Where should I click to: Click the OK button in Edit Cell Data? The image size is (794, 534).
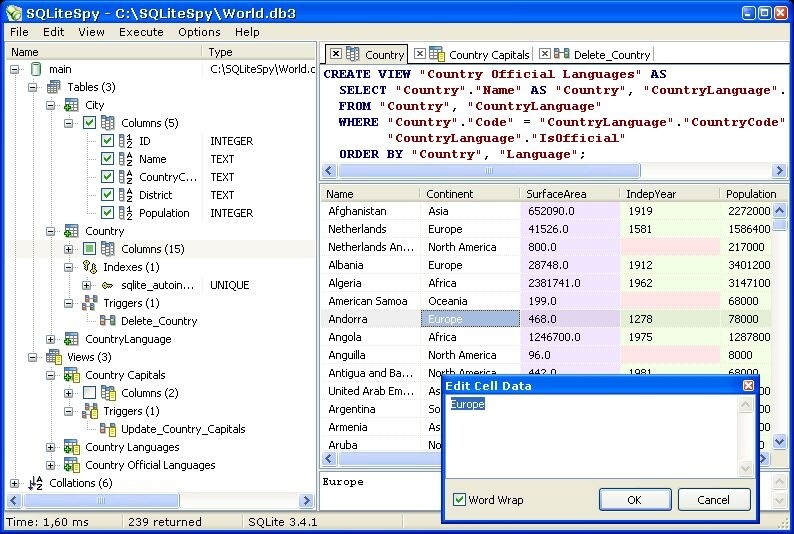point(635,500)
